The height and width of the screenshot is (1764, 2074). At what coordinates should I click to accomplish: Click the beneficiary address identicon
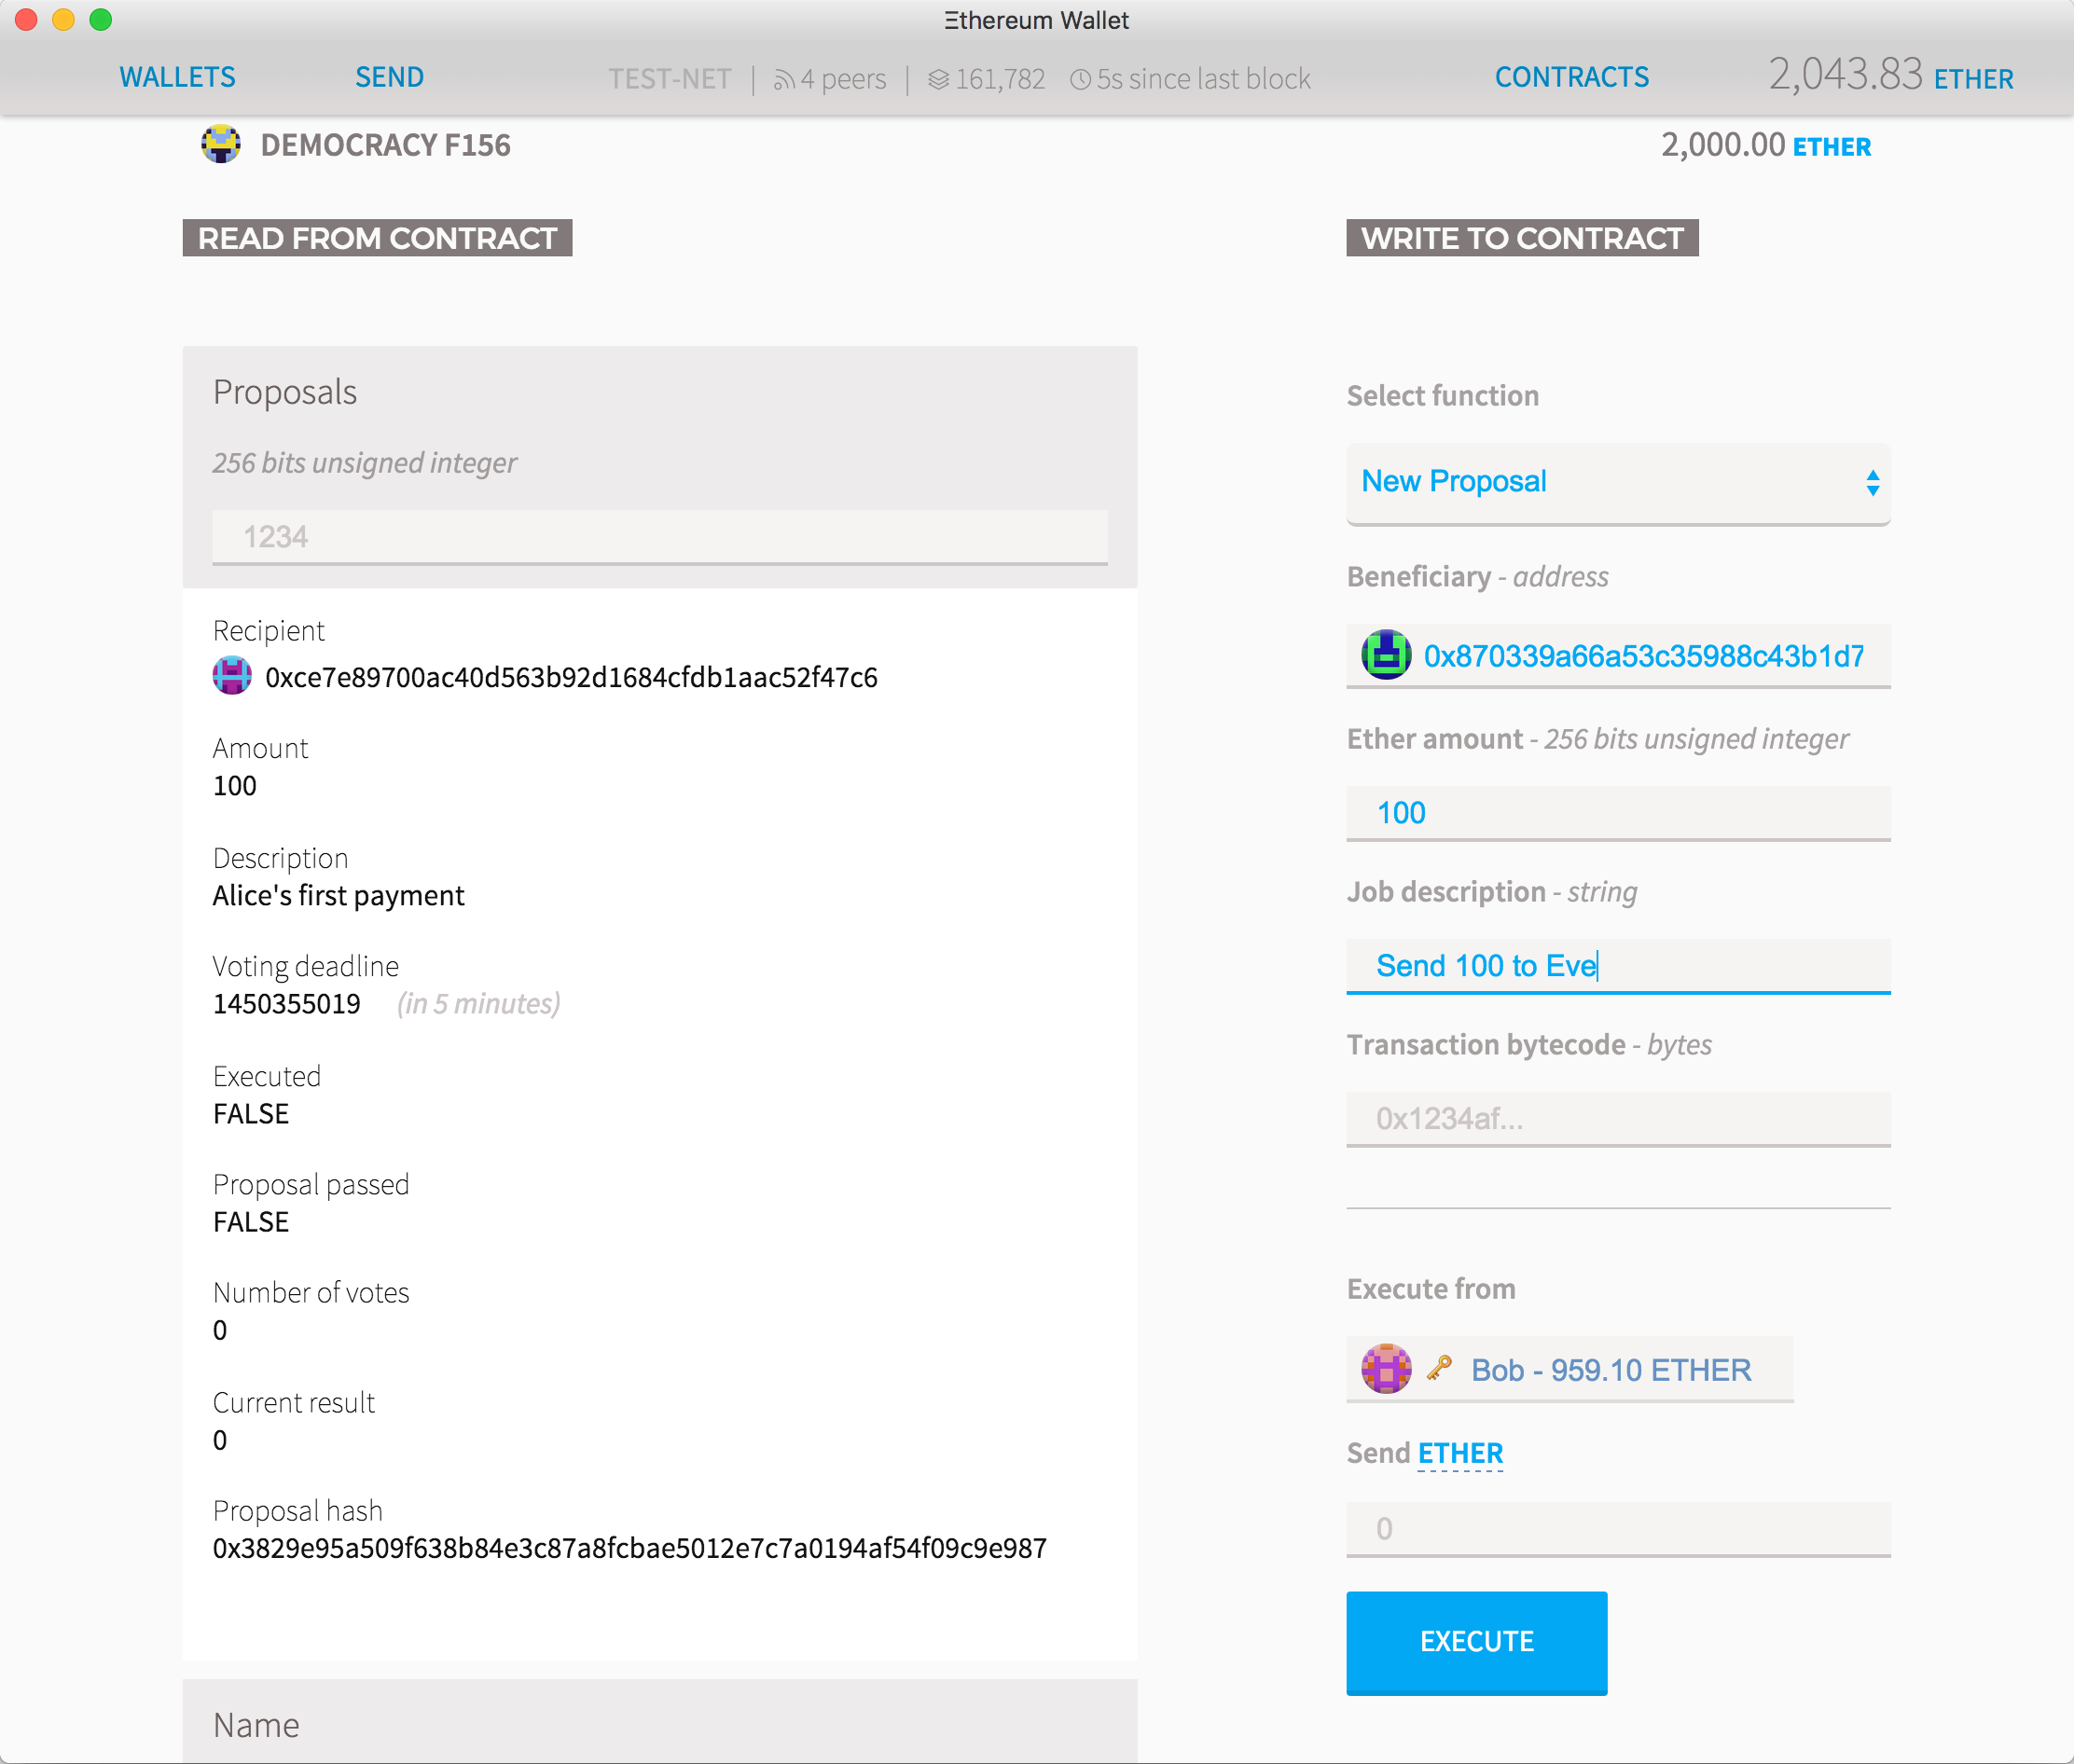click(x=1386, y=655)
